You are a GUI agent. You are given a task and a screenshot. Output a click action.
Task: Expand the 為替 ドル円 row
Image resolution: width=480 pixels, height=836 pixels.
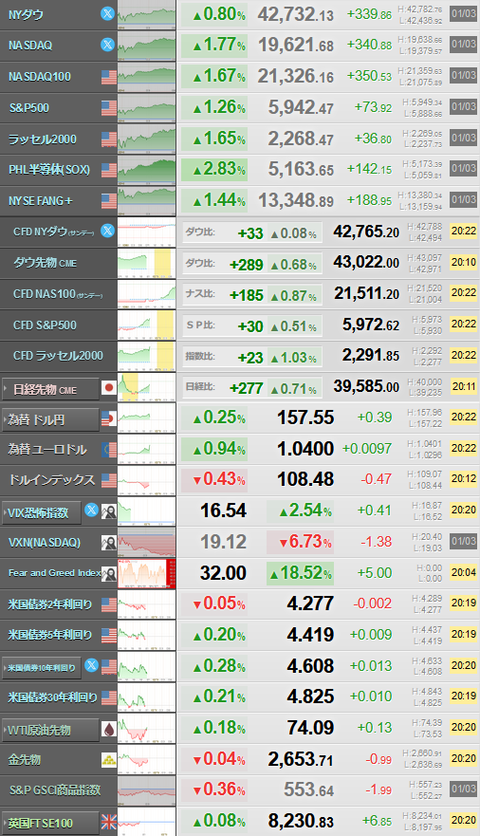51,420
